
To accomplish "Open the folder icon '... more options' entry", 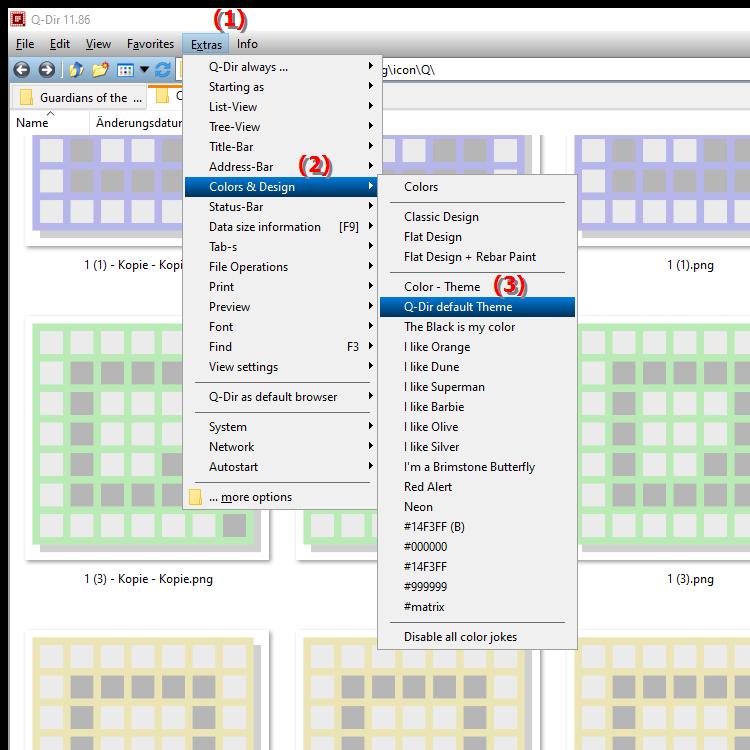I will 250,497.
